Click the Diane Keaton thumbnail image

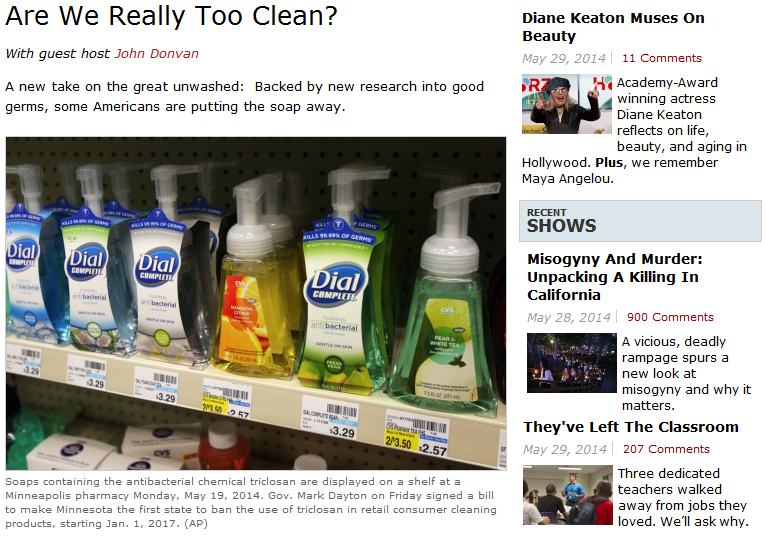click(567, 104)
